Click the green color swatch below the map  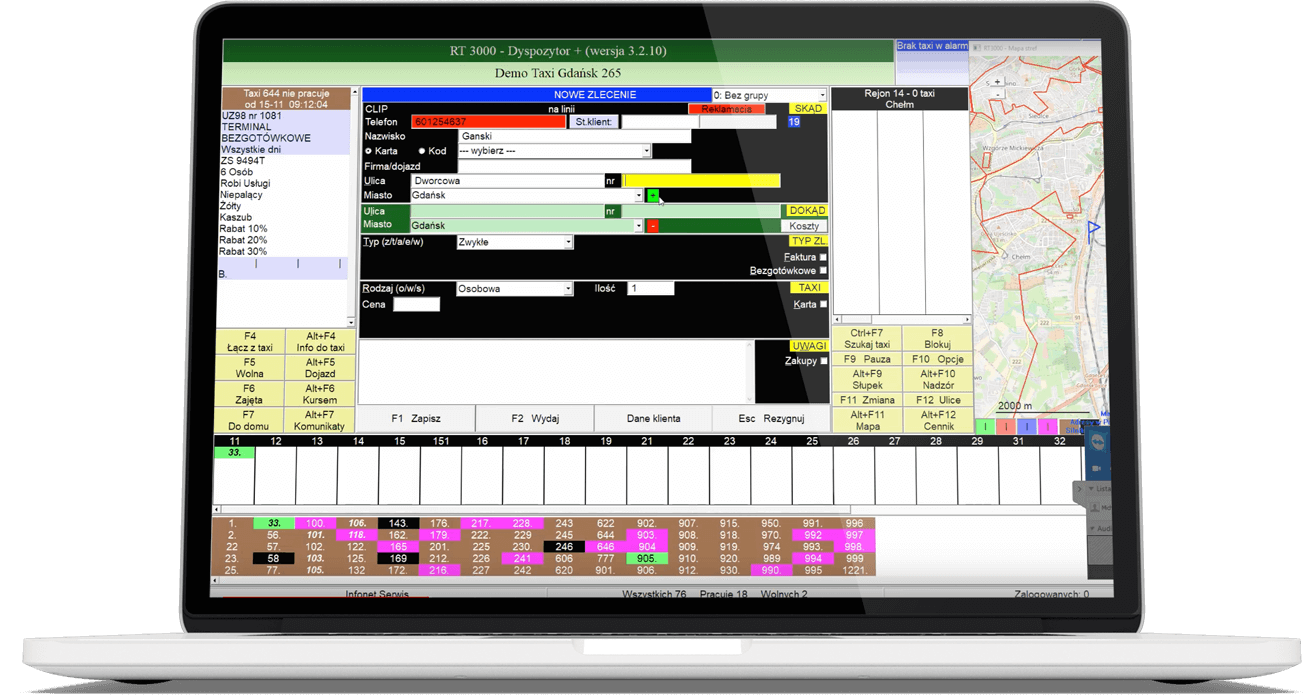(985, 427)
